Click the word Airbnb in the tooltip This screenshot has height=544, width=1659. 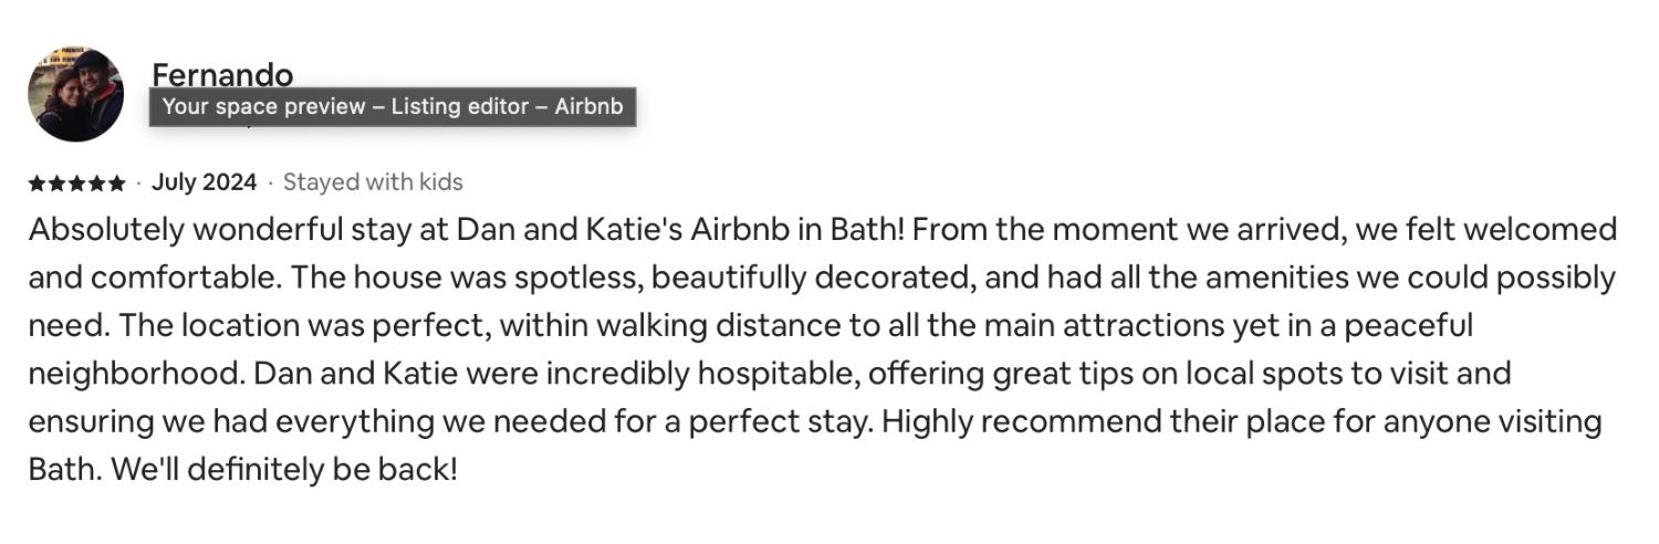(588, 107)
